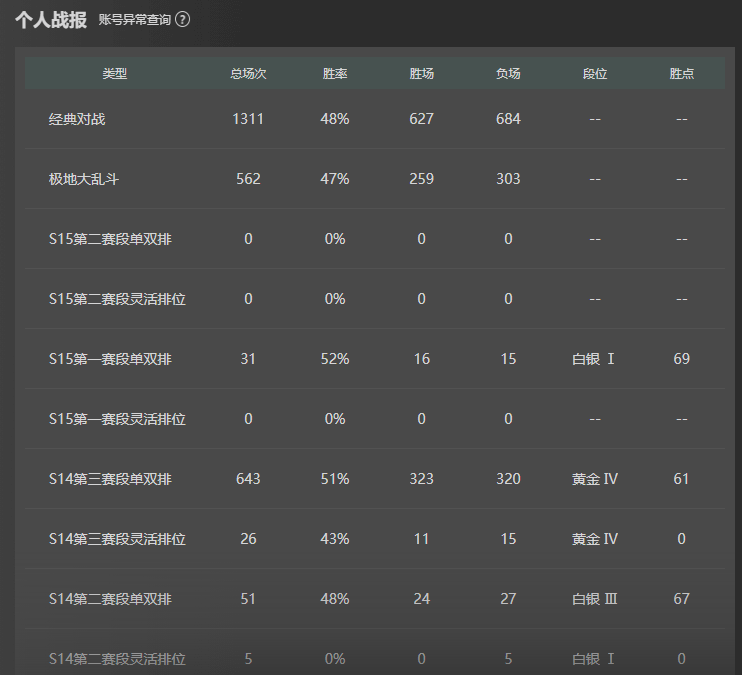The image size is (742, 675).
Task: Click 684 losses in 经典对战 row
Action: coord(508,119)
